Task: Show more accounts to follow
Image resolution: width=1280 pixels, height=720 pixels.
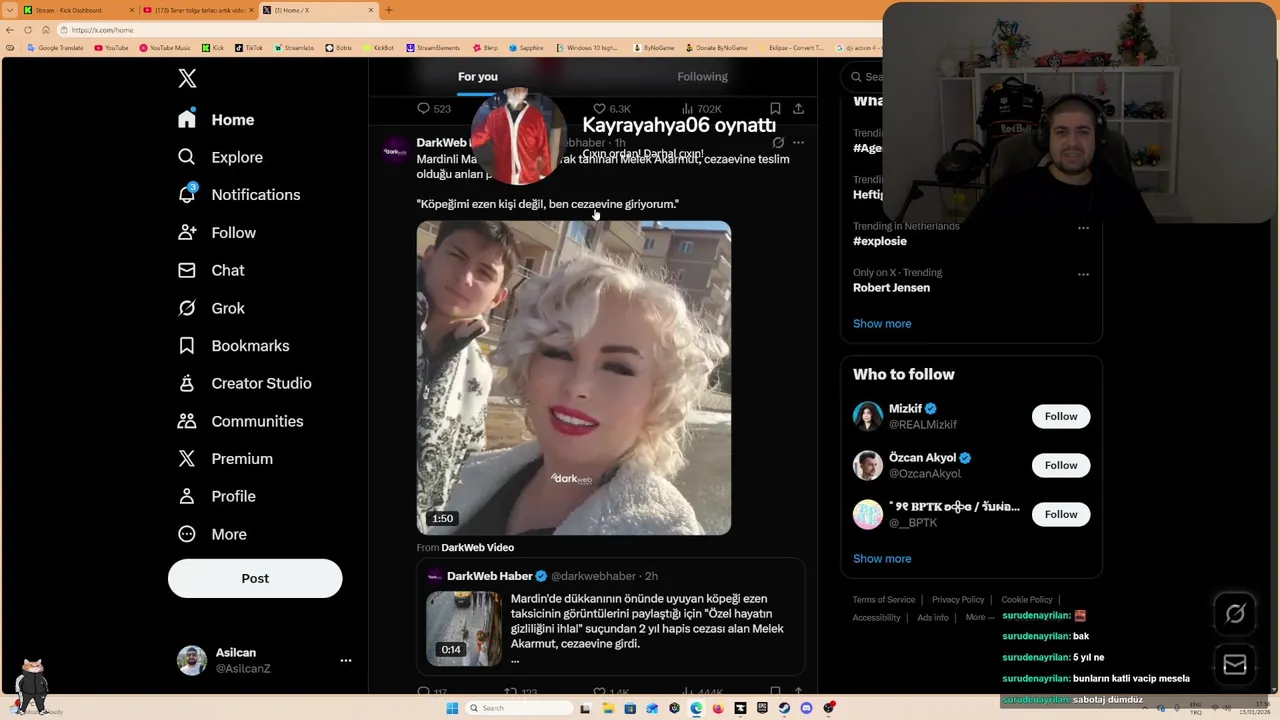Action: [x=882, y=559]
